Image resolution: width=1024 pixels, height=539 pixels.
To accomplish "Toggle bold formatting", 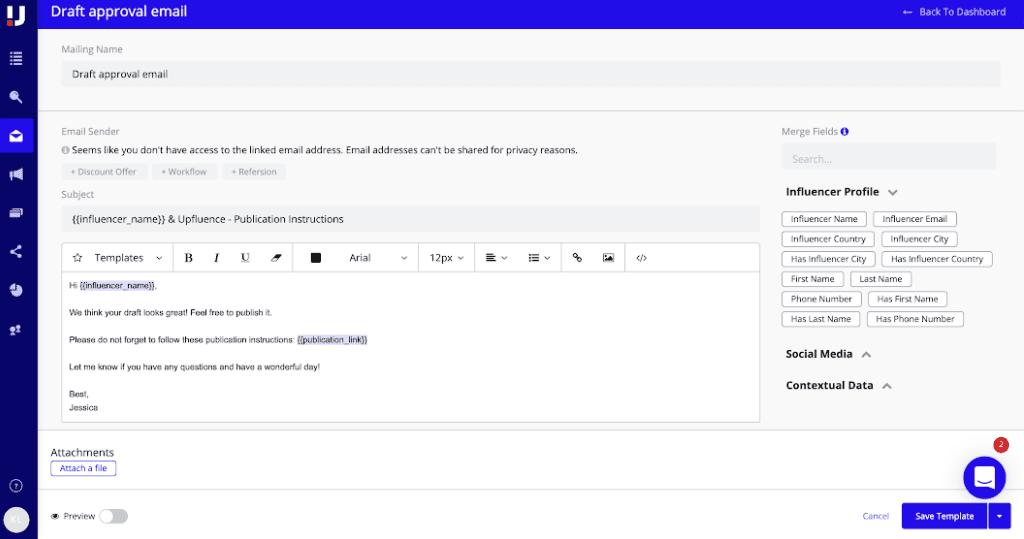I will point(189,258).
